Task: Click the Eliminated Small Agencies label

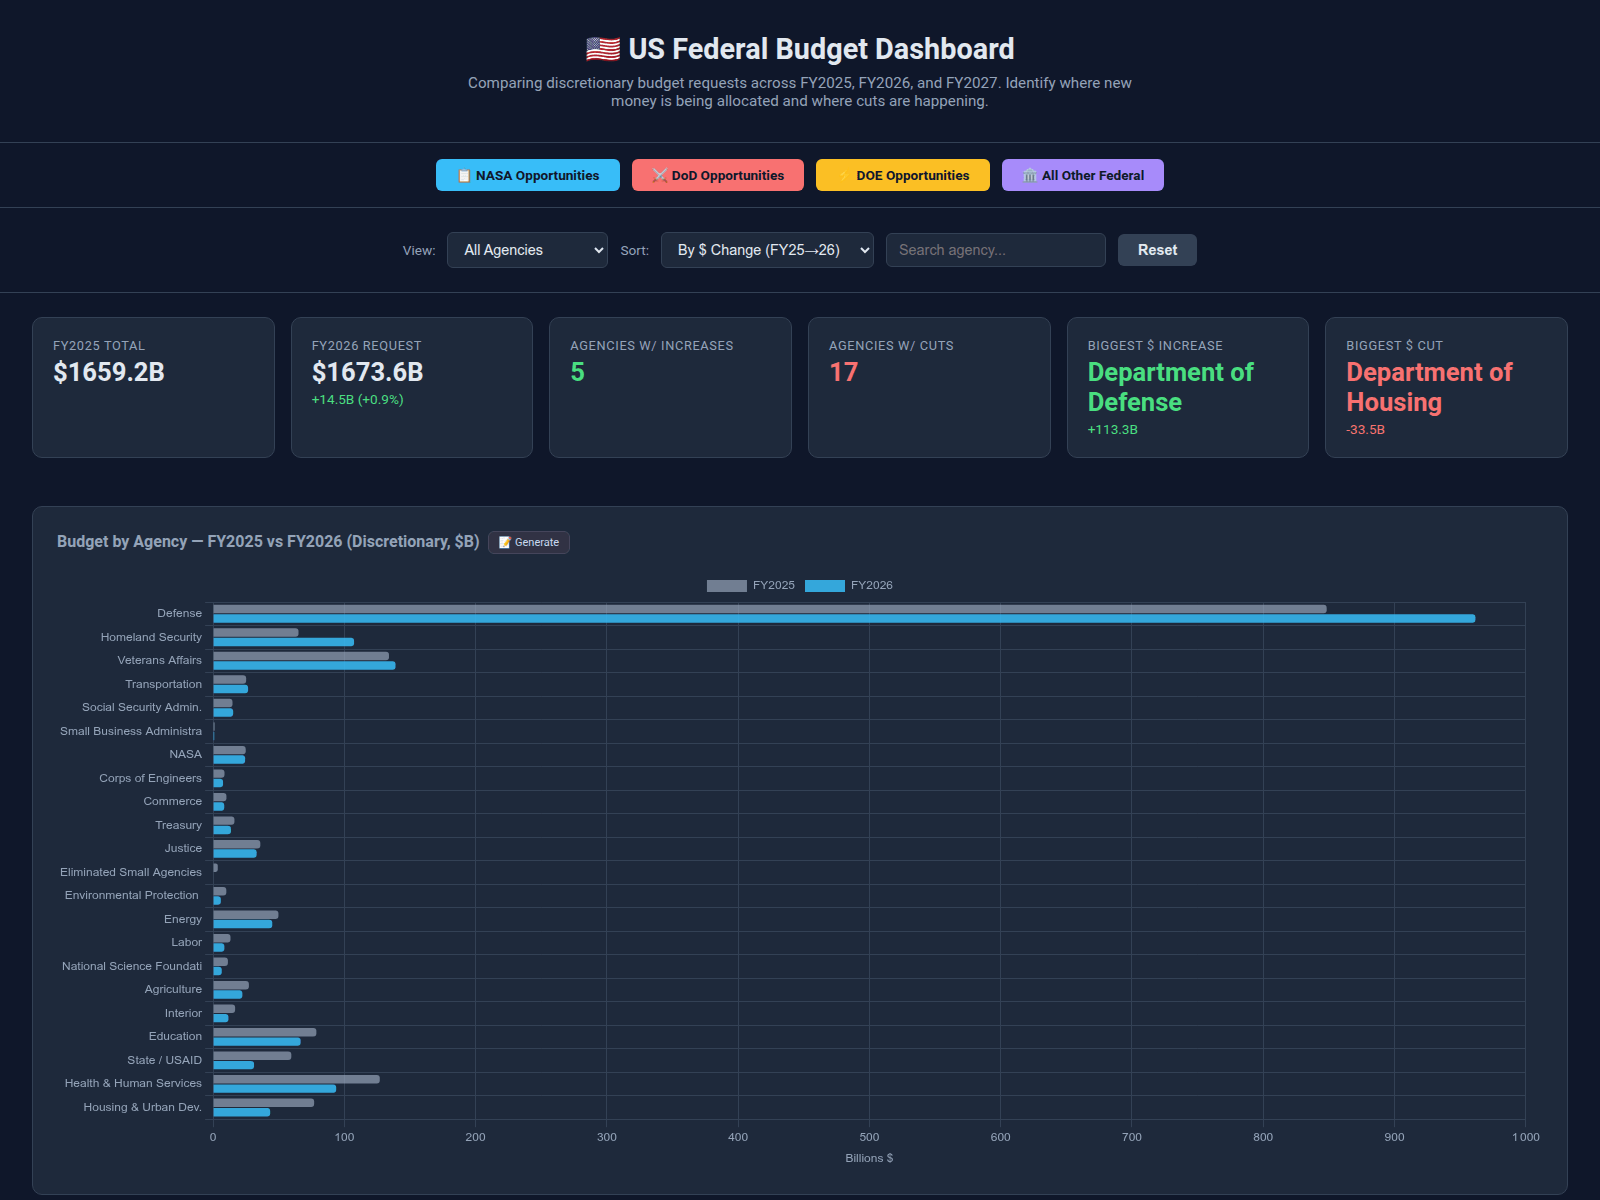Action: [x=131, y=872]
